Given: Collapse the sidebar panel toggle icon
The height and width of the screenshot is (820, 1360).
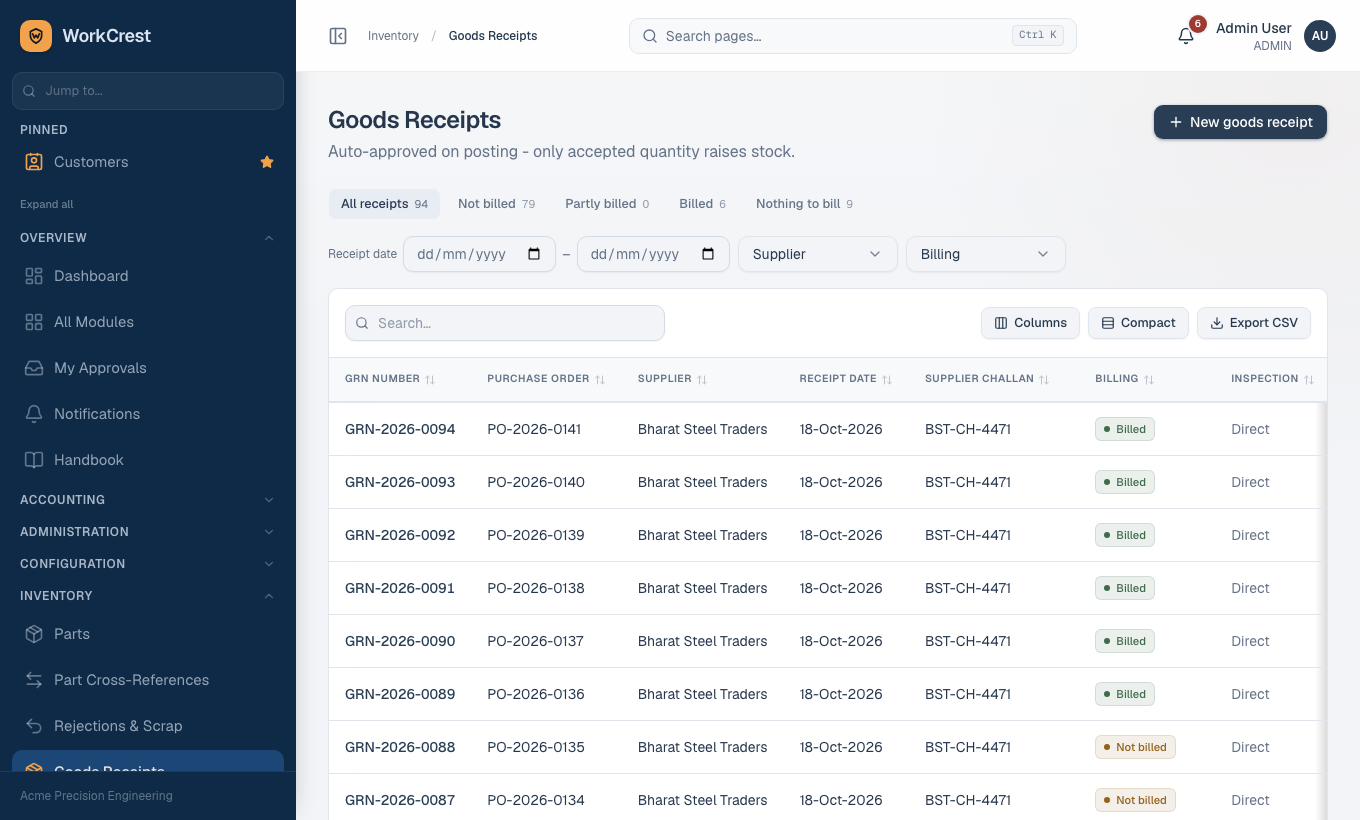Looking at the screenshot, I should click(x=338, y=36).
